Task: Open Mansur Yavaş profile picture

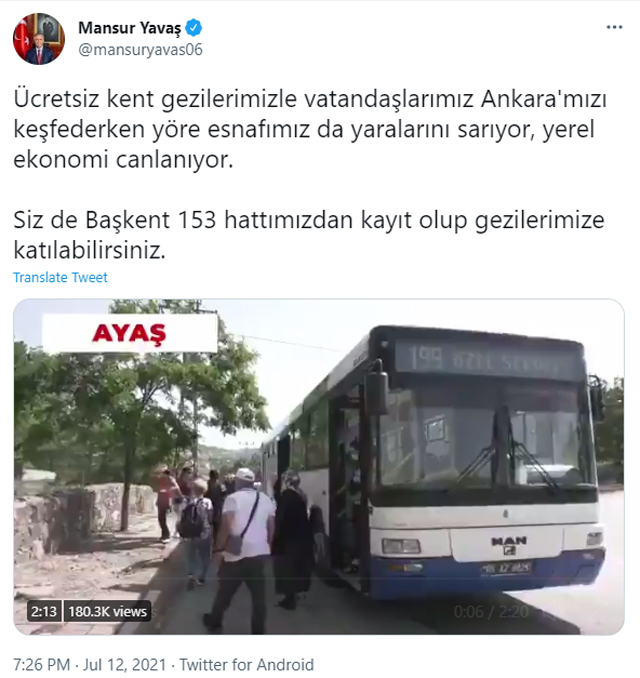Action: click(x=39, y=39)
